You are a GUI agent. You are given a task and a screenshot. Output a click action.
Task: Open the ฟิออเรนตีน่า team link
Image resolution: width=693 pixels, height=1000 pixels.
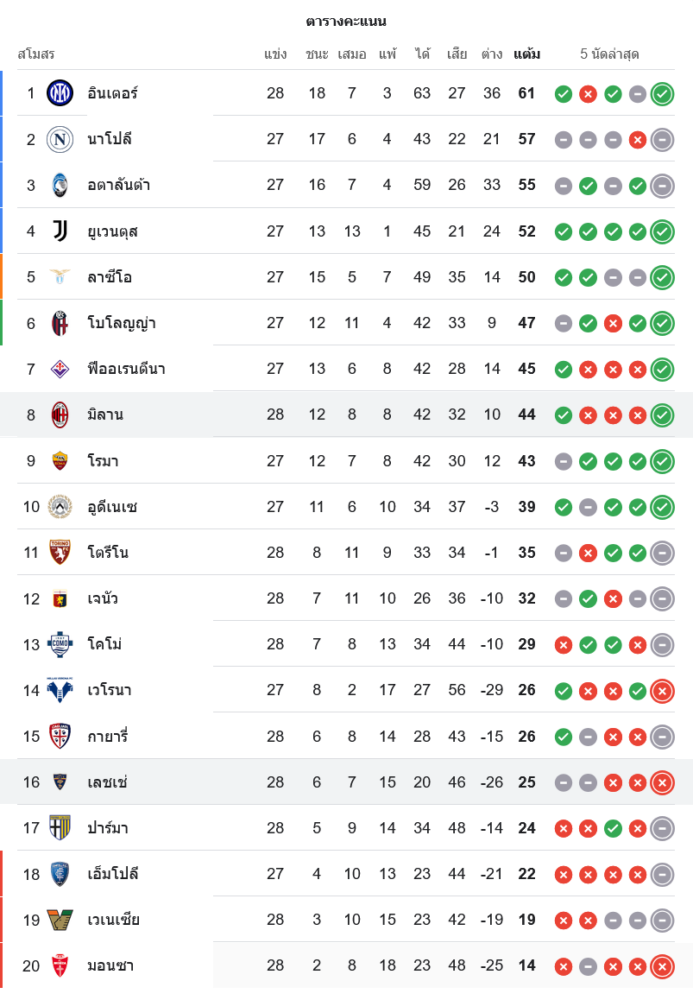(x=126, y=369)
